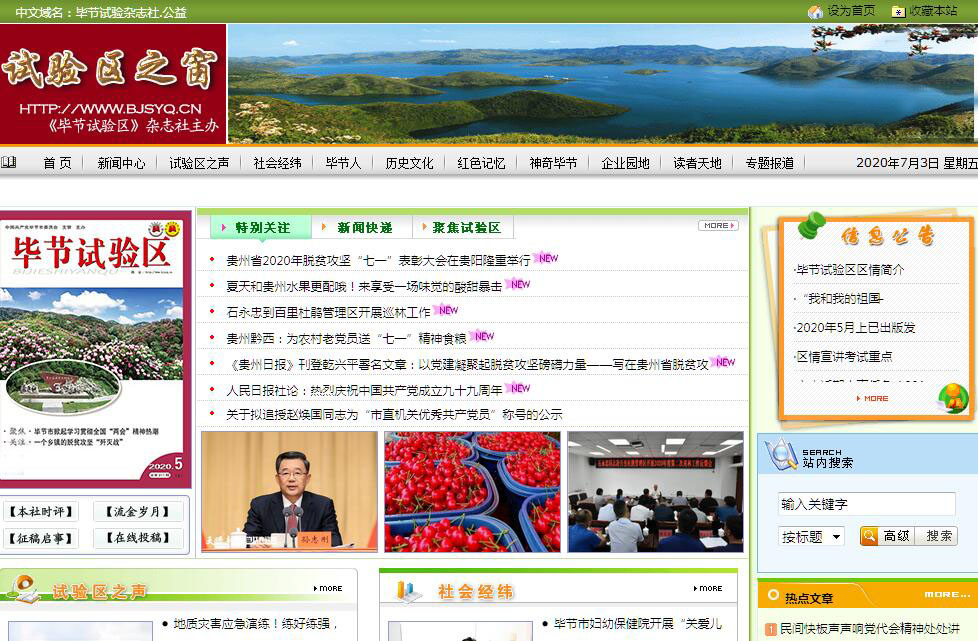The height and width of the screenshot is (641, 978).
Task: Open the 按标题 search type dropdown
Action: pos(811,536)
